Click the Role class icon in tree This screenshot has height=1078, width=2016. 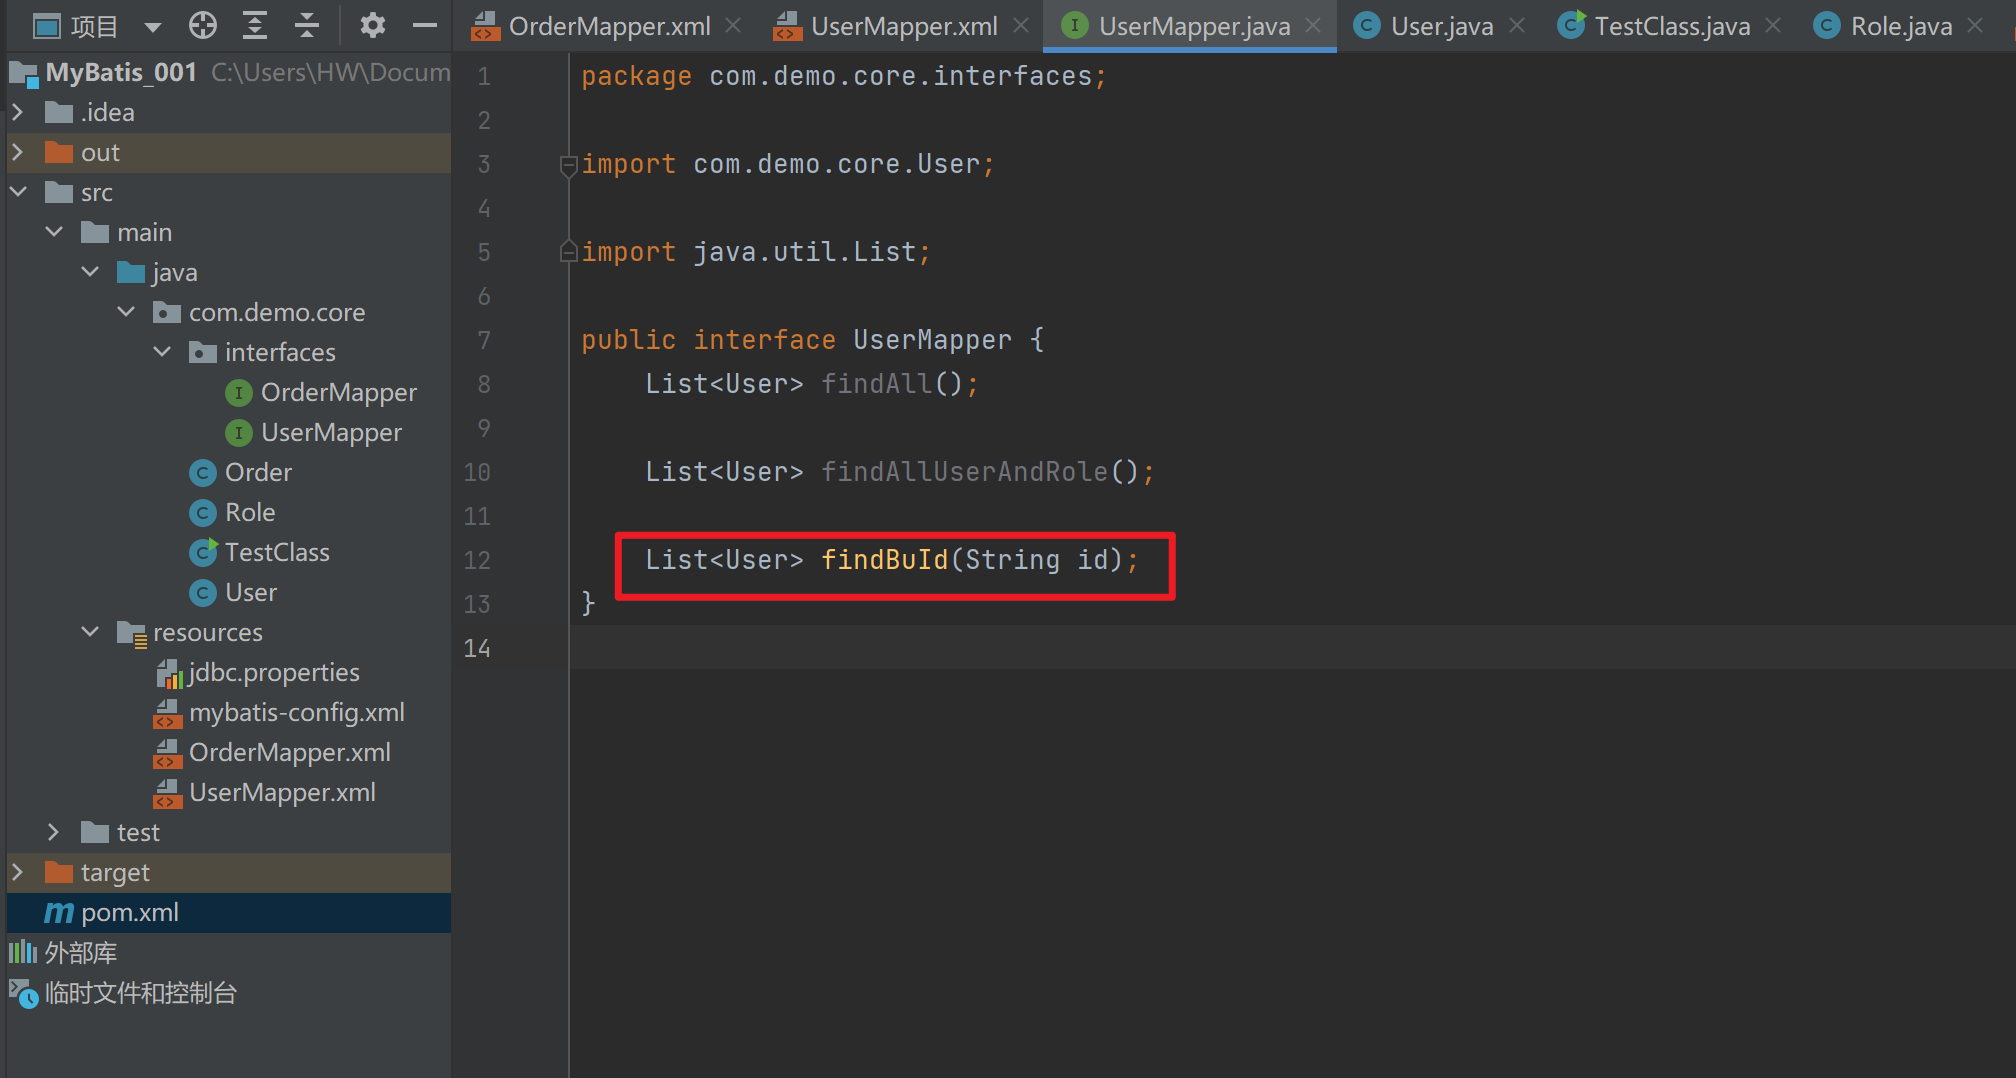[x=202, y=513]
